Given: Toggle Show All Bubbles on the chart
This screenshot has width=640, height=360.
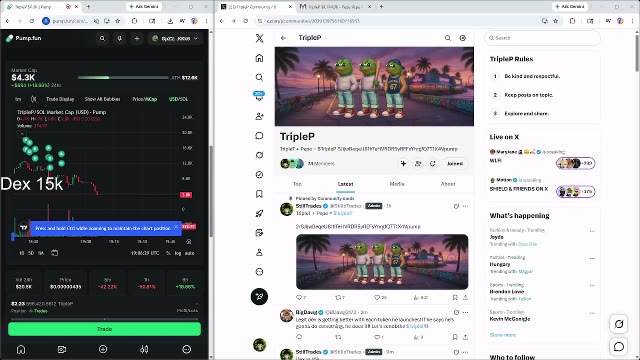Looking at the screenshot, I should (x=102, y=99).
